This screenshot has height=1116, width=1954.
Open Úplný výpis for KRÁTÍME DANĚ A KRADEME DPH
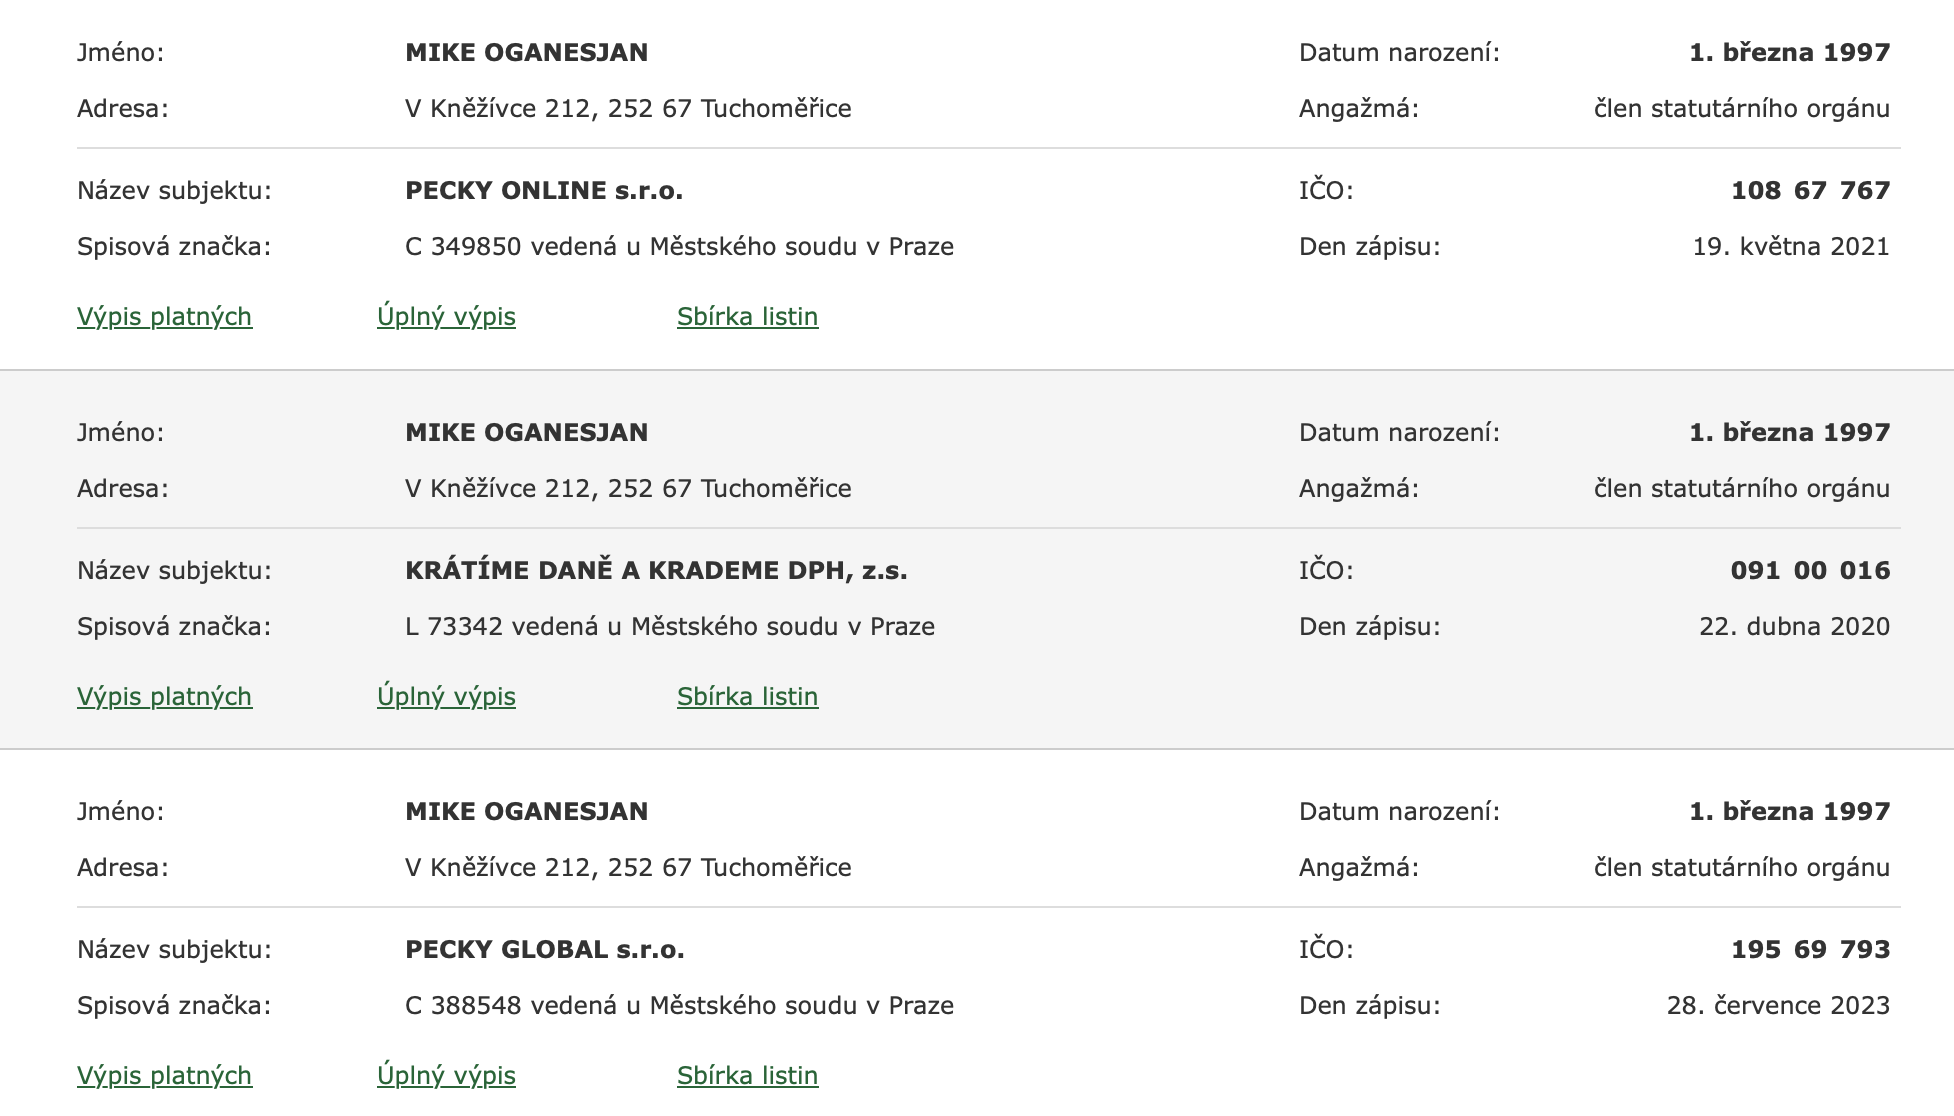pos(446,697)
